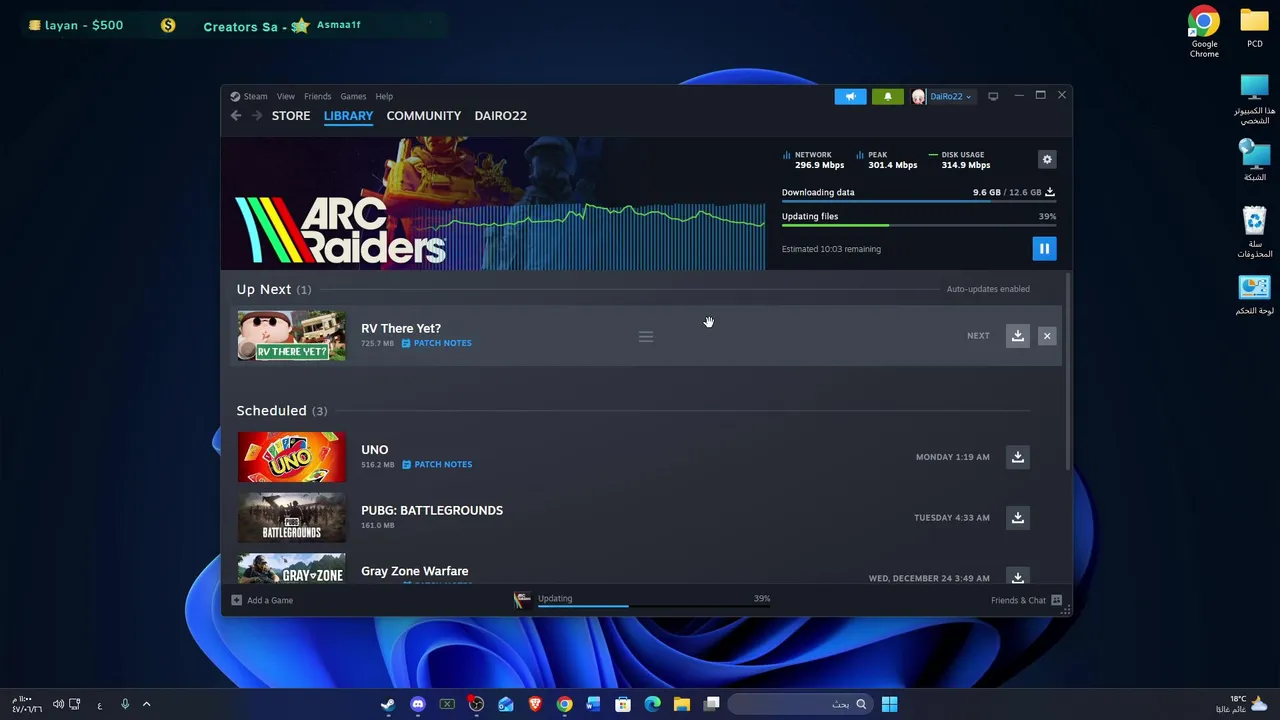Screen dimensions: 1280x720
Task: Open Gray Zone Warfare thumbnail
Action: click(x=291, y=569)
